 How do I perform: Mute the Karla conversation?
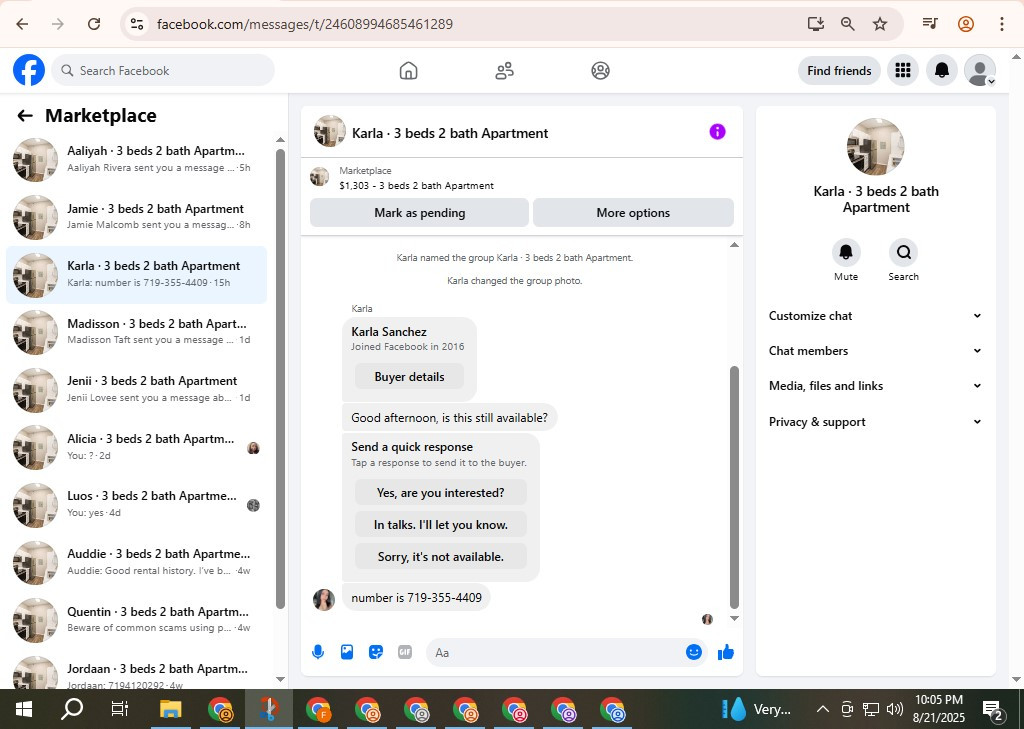(x=846, y=253)
